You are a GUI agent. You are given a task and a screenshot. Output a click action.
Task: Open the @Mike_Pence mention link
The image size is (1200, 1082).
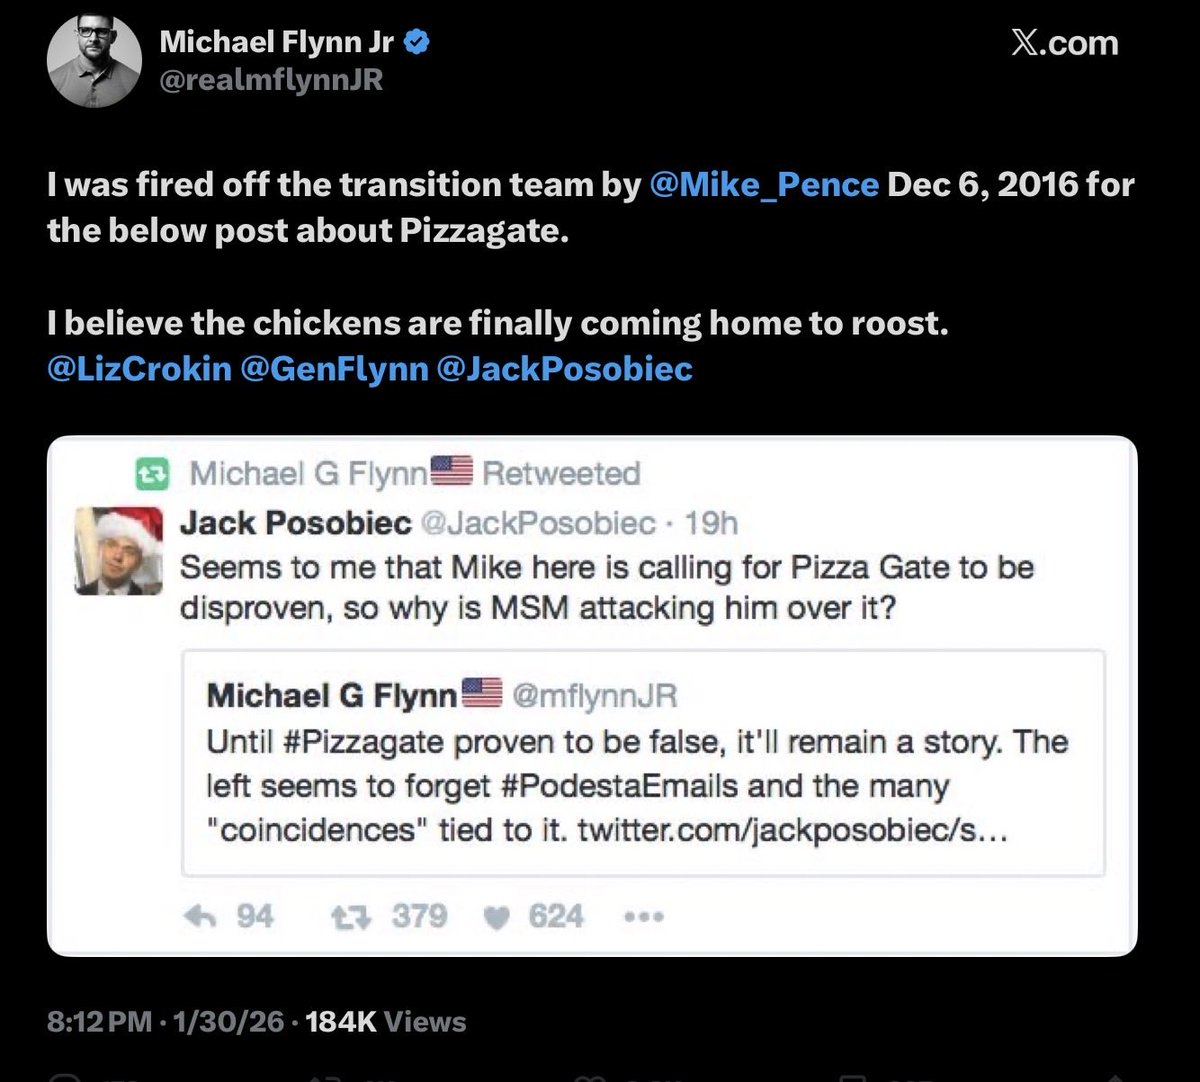pos(764,185)
